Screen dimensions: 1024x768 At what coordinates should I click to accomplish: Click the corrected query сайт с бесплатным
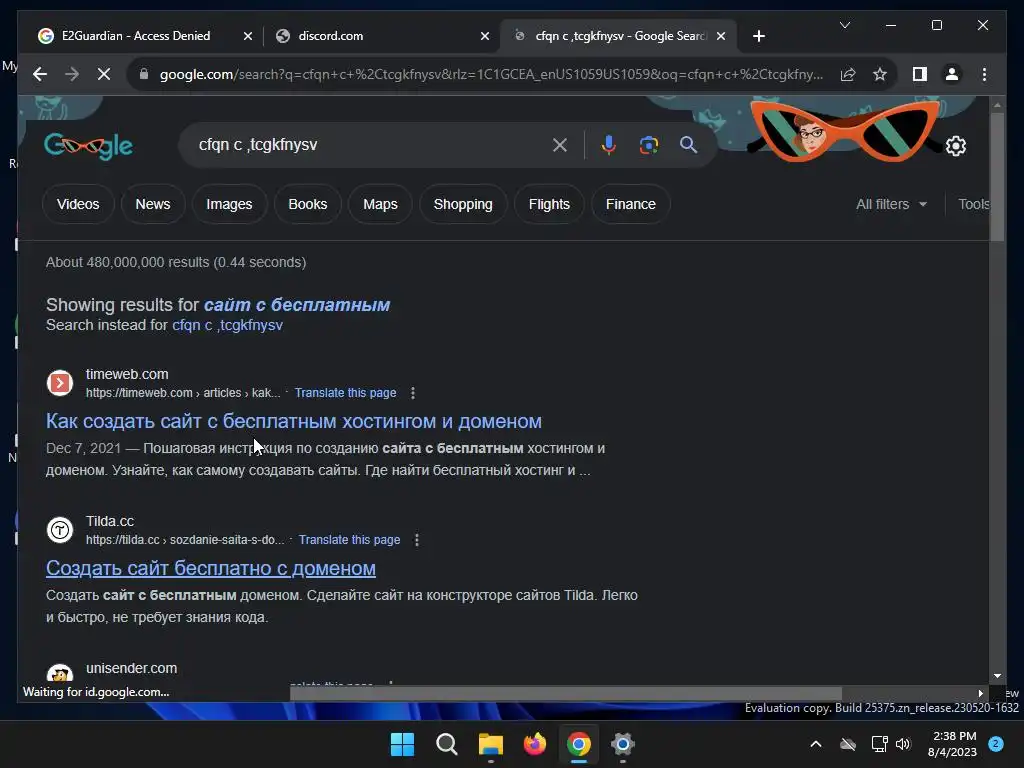[x=297, y=305]
